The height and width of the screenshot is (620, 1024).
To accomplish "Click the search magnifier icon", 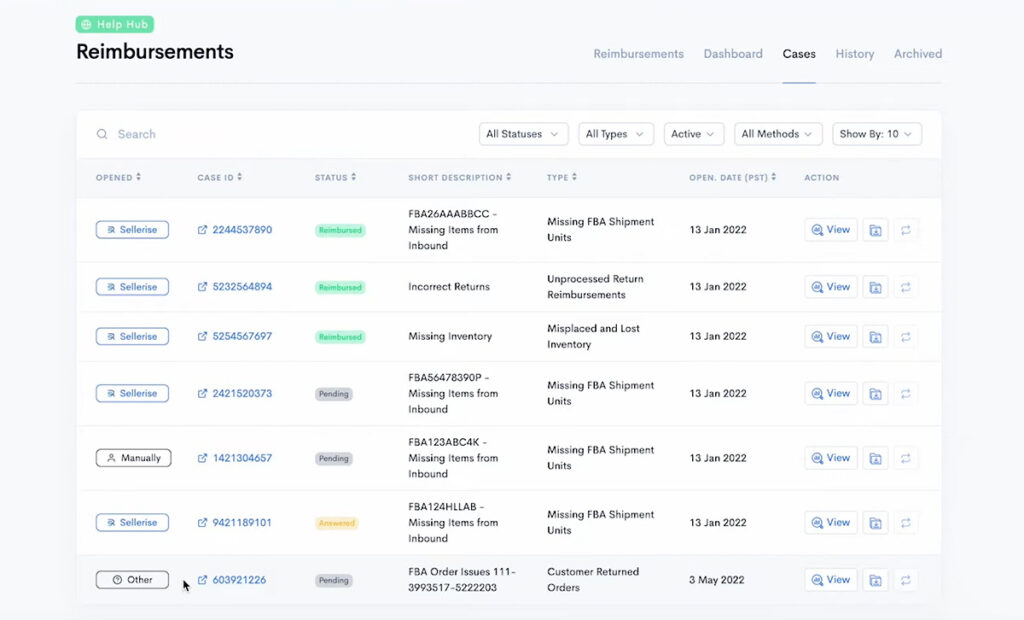I will (x=101, y=133).
